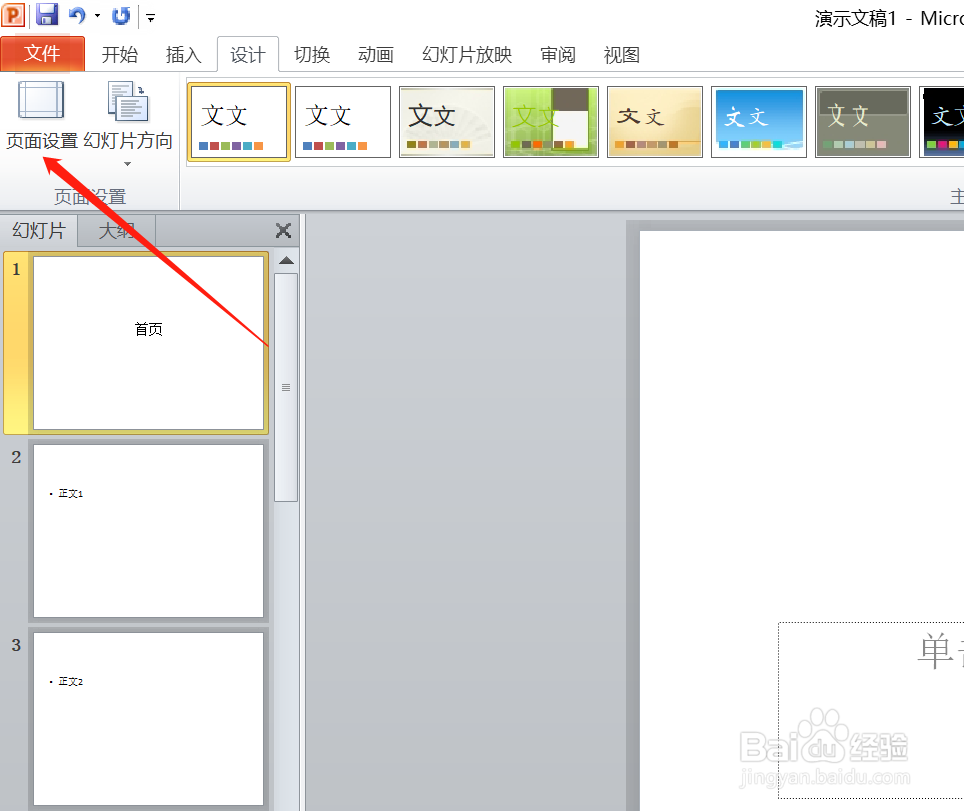The width and height of the screenshot is (964, 811).
Task: Apply the black theme thumbnail
Action: (942, 122)
